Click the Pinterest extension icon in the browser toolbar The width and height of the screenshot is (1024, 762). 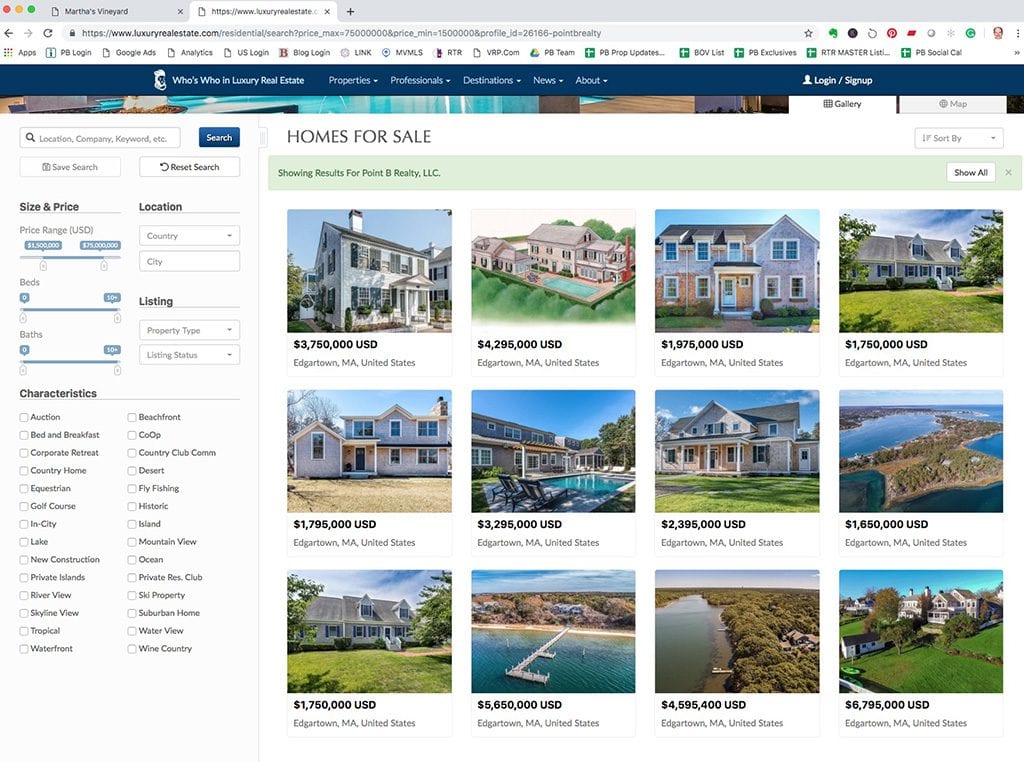point(891,33)
